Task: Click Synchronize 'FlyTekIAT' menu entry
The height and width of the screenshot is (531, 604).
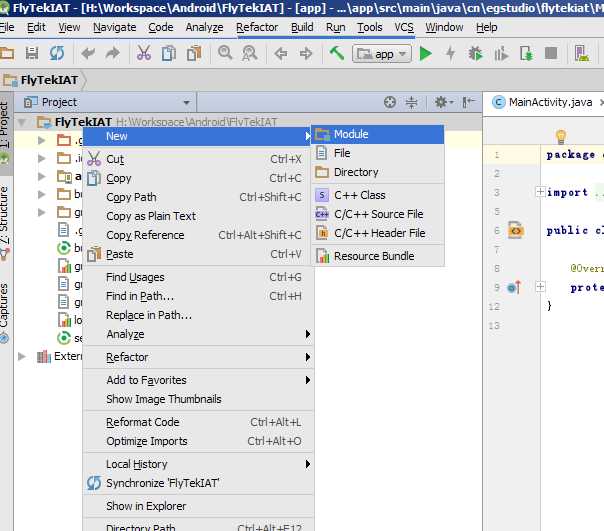Action: click(x=199, y=483)
